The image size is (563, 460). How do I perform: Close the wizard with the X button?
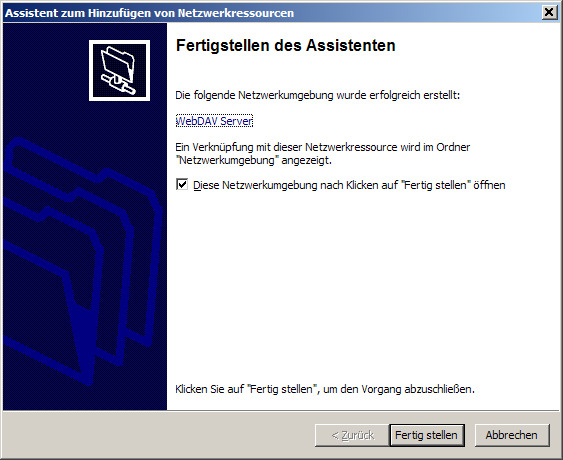549,13
